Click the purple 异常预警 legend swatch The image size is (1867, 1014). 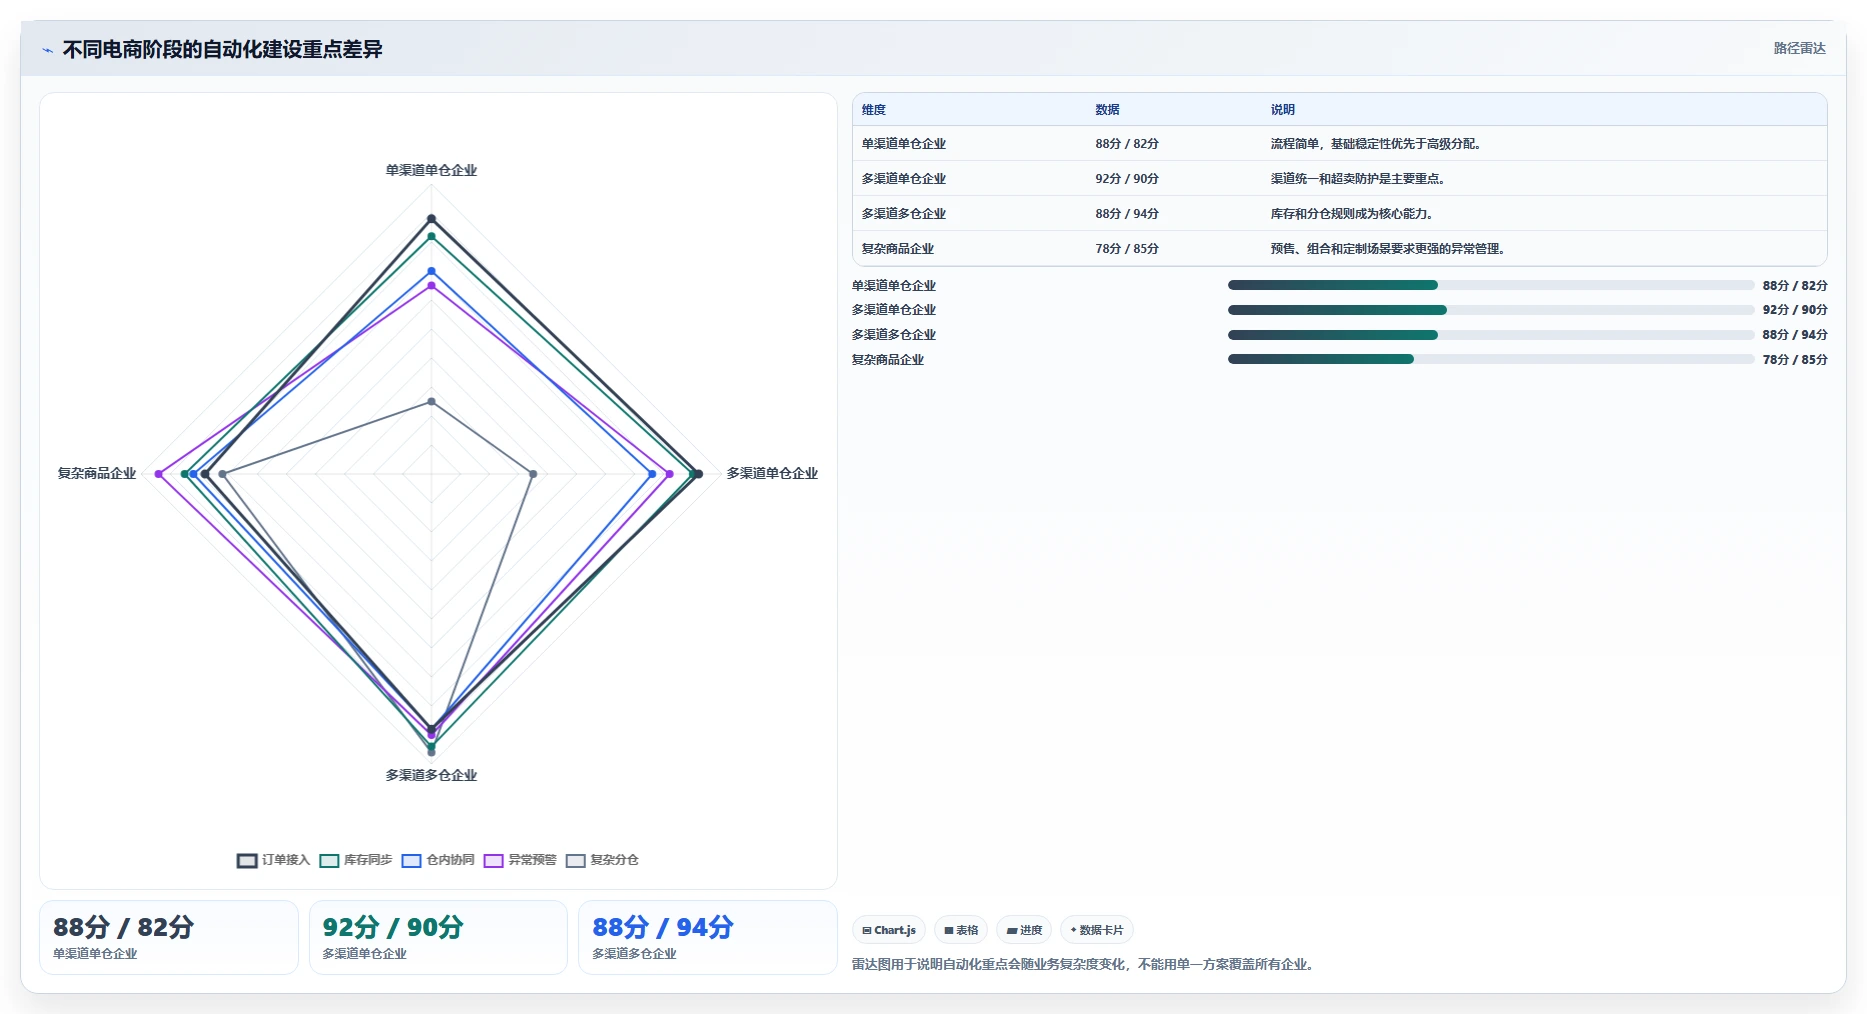(493, 861)
